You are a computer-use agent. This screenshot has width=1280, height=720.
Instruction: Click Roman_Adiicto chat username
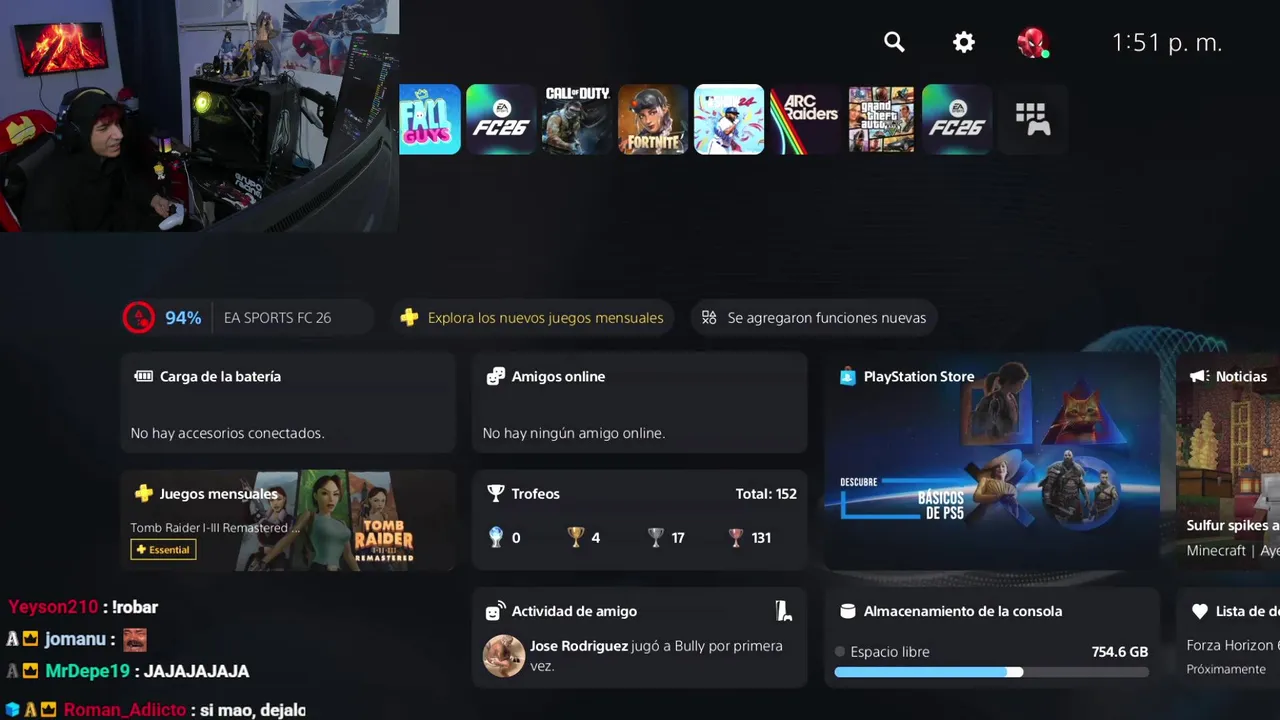pyautogui.click(x=124, y=710)
